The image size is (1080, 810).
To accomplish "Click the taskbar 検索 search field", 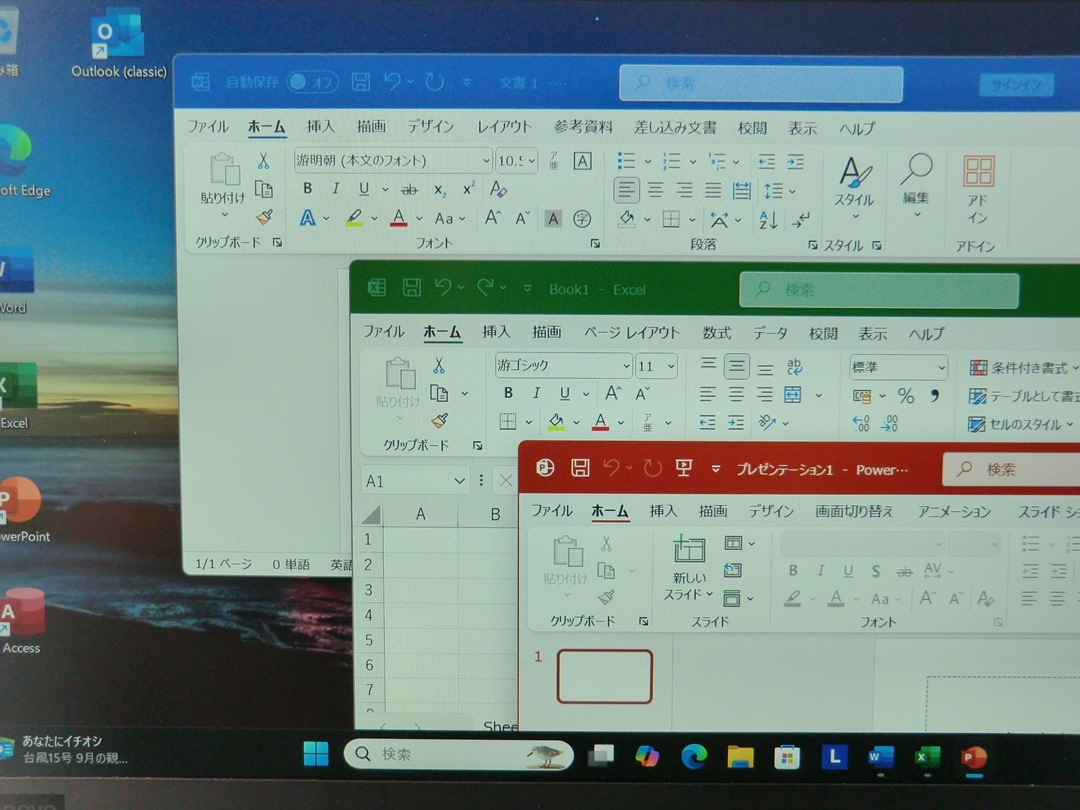I will coord(458,754).
